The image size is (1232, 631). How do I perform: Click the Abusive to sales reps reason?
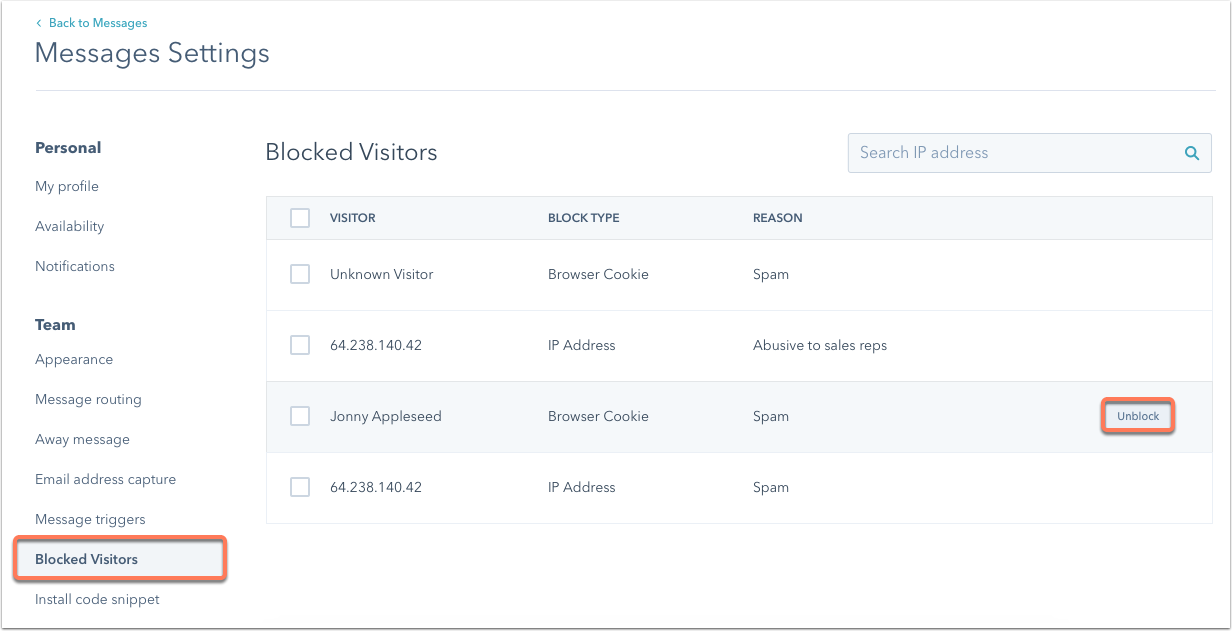[820, 345]
